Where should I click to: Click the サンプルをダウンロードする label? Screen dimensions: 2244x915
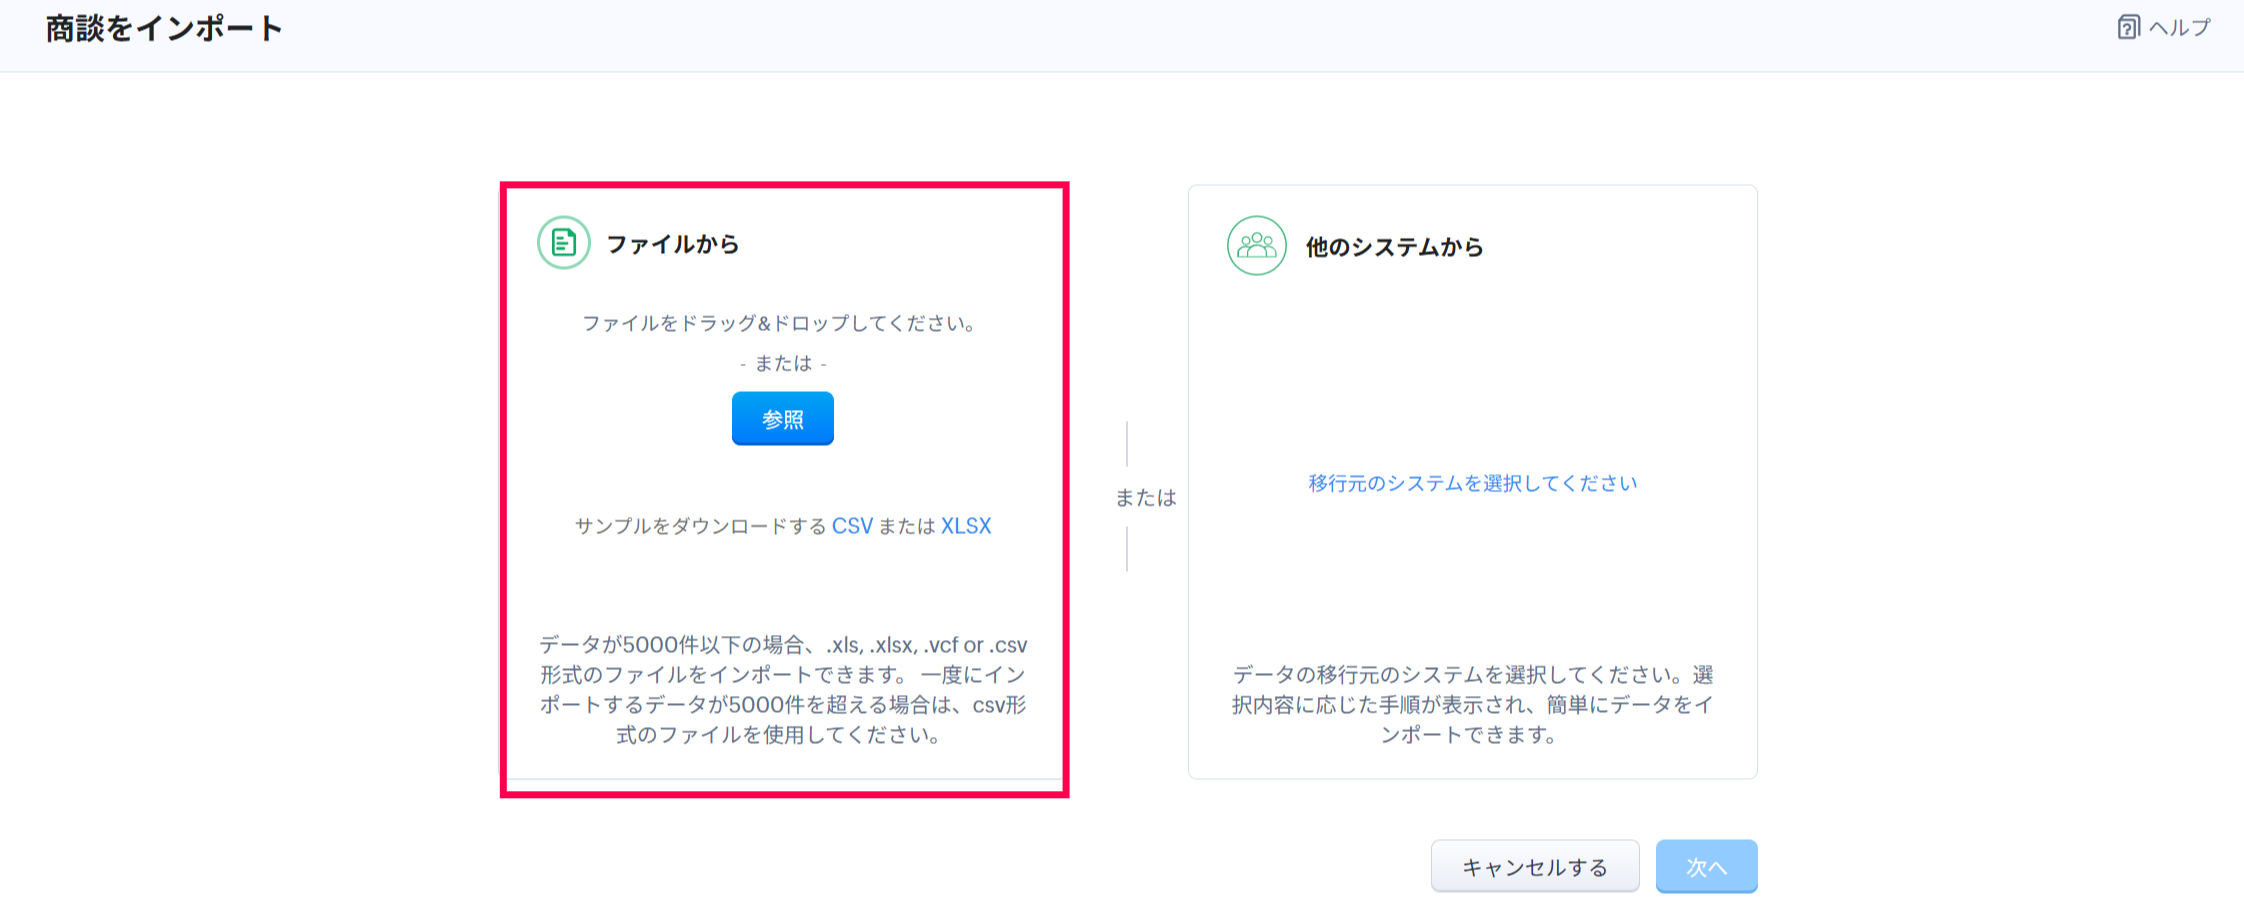point(700,526)
